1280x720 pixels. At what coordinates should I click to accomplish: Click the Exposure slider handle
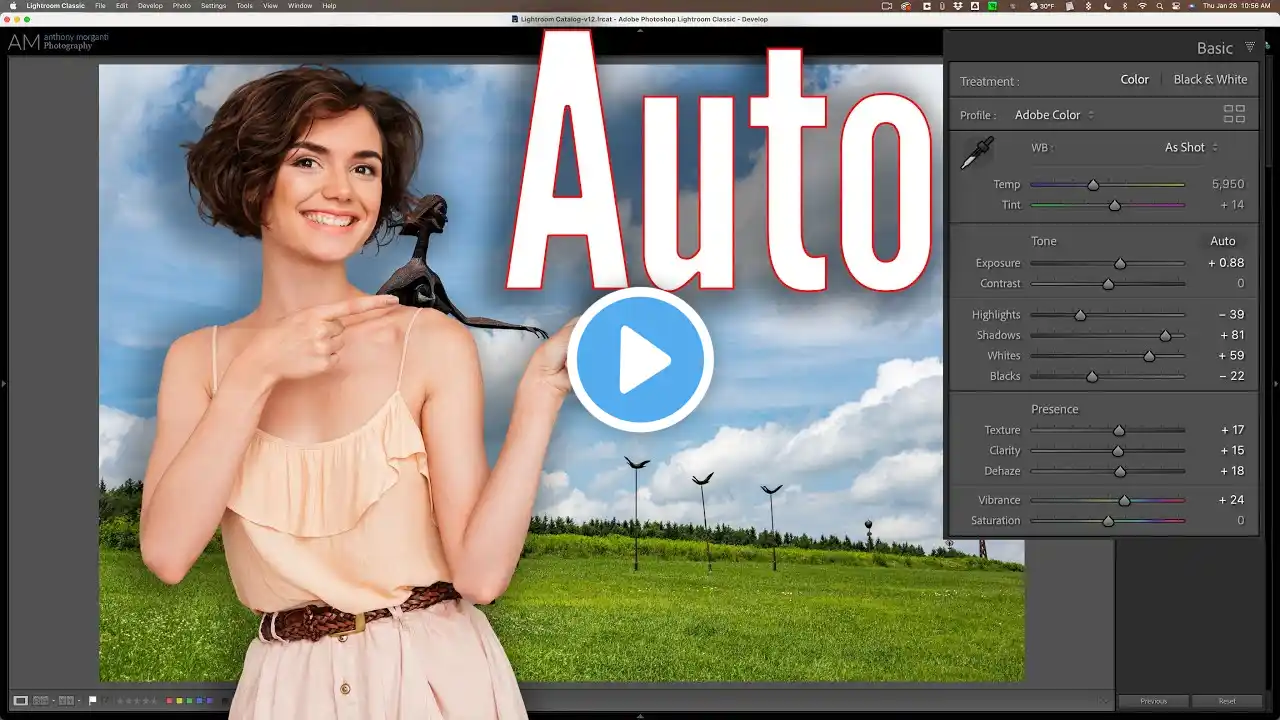(x=1120, y=264)
